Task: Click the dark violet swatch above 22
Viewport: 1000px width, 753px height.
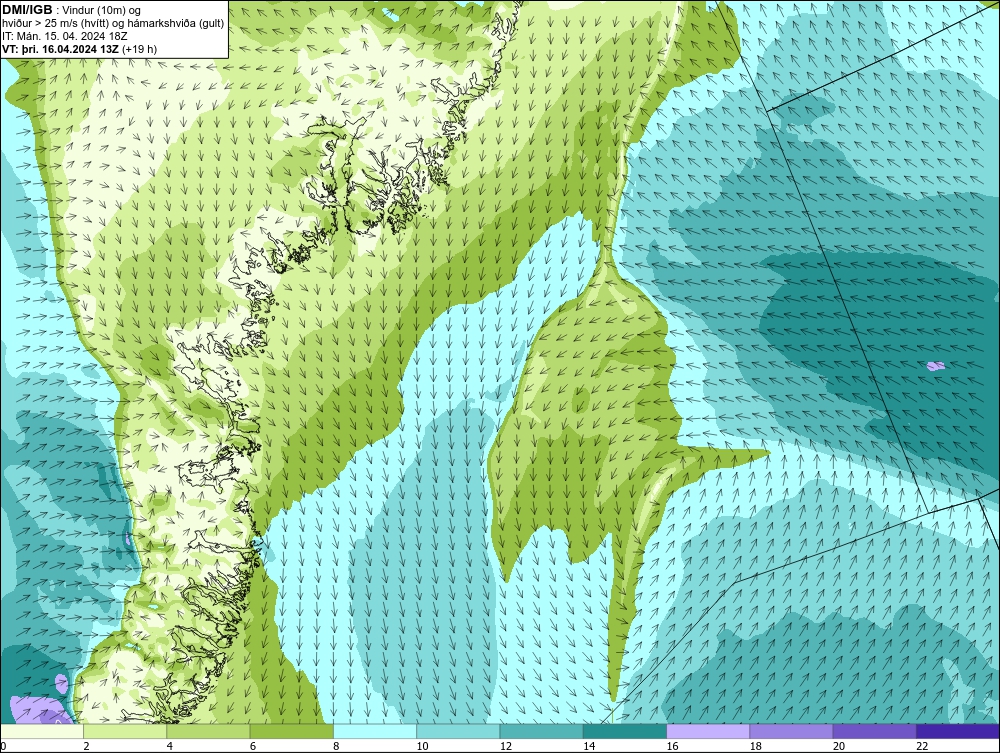Action: tap(958, 731)
